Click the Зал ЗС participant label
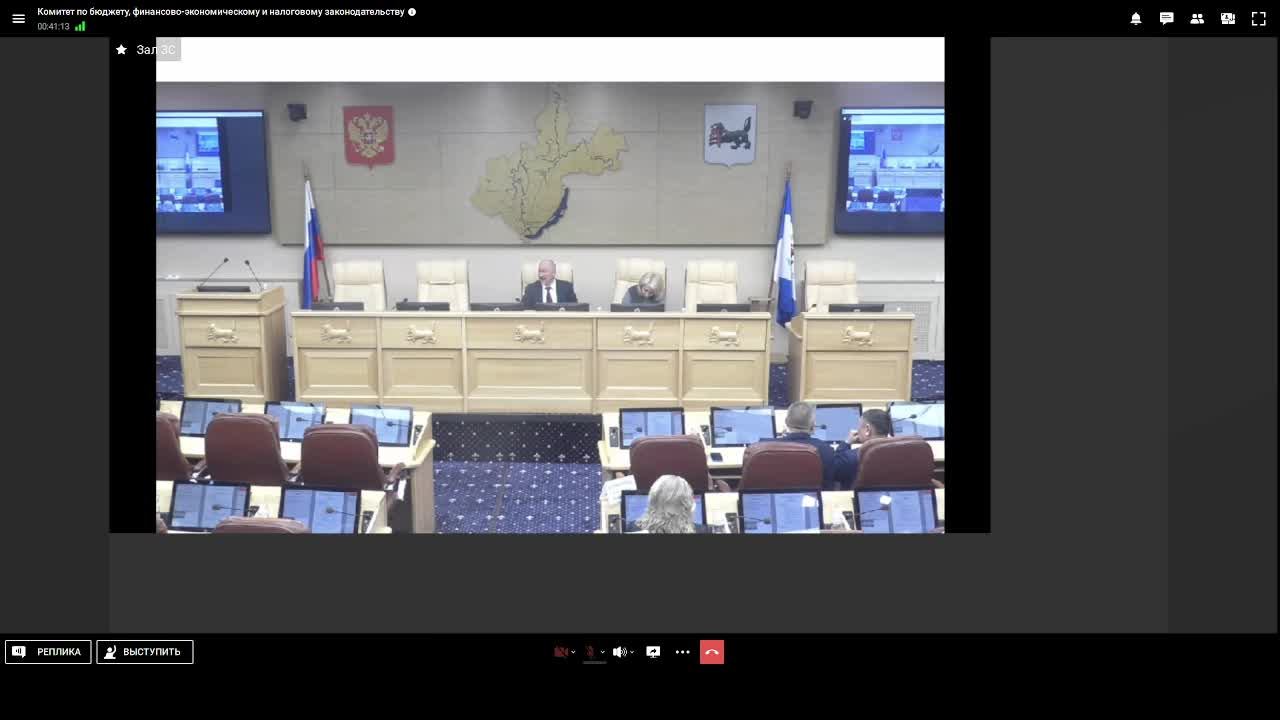The height and width of the screenshot is (720, 1280). click(156, 49)
